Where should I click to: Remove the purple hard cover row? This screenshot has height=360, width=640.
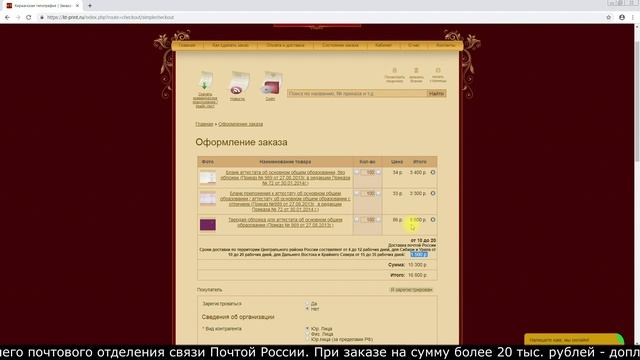tap(433, 220)
